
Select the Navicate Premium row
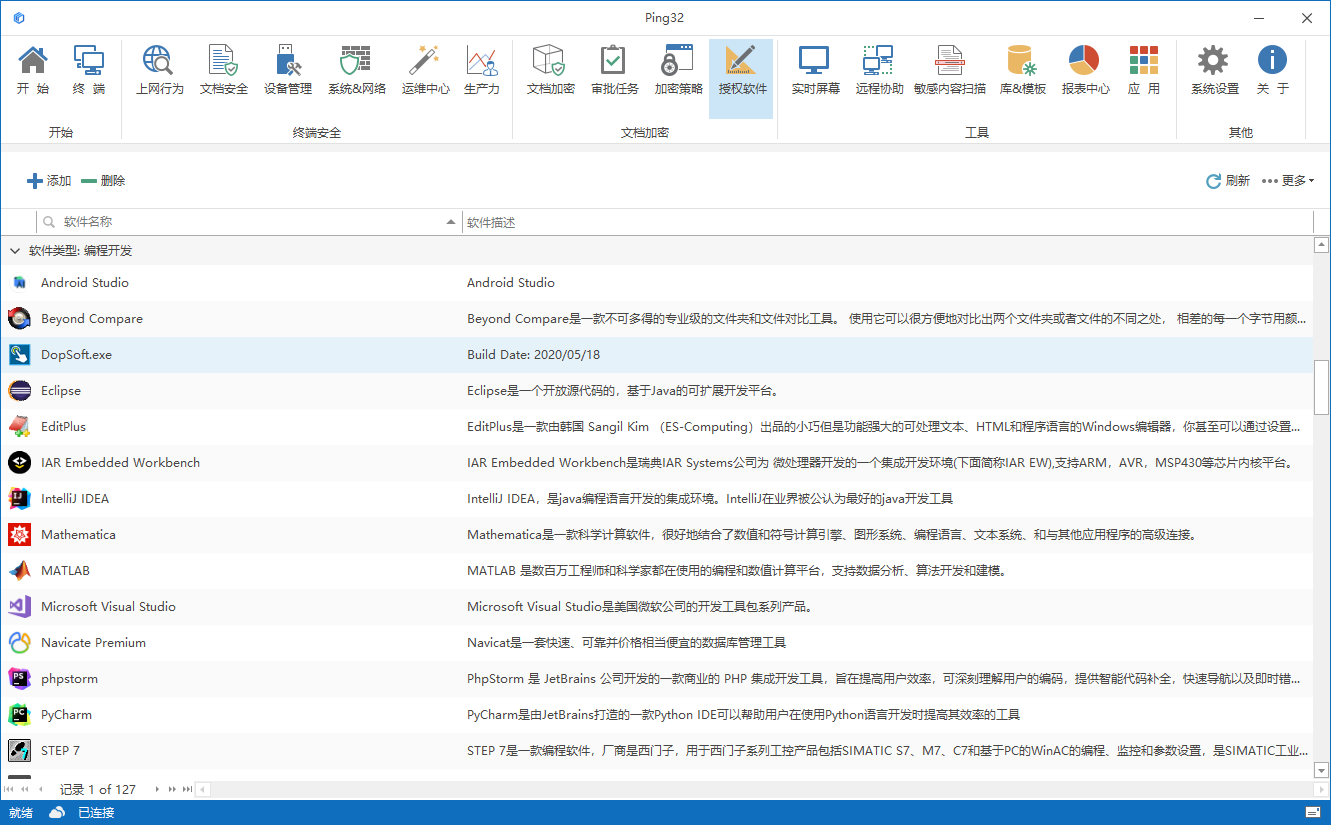coord(656,643)
